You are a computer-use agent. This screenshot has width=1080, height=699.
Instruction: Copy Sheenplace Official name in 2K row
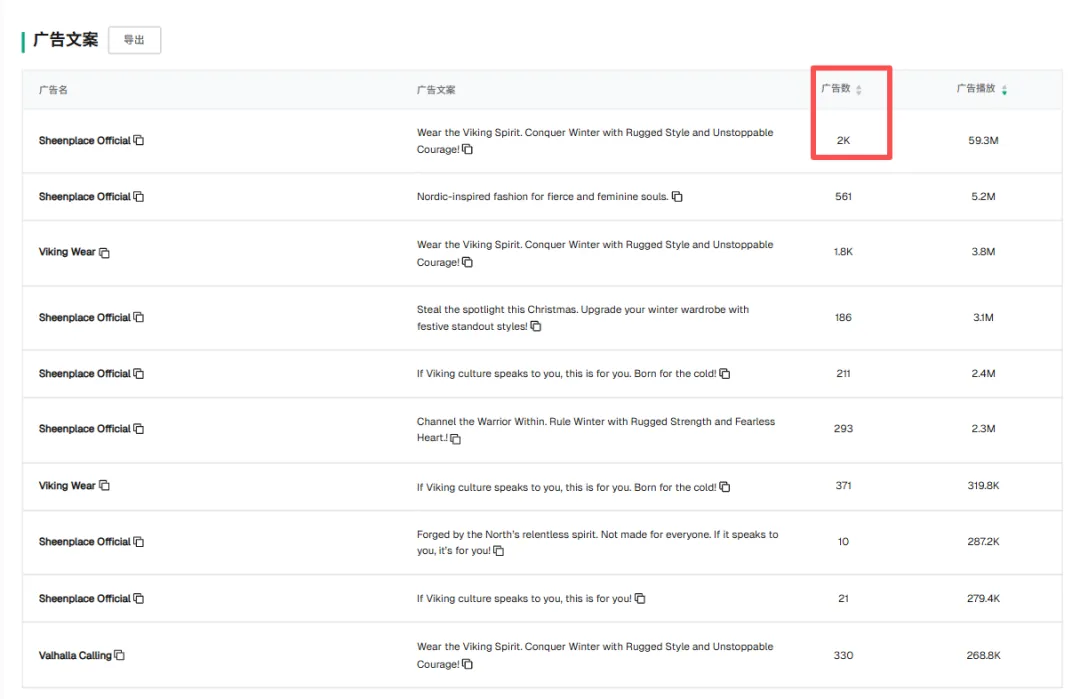tap(139, 141)
